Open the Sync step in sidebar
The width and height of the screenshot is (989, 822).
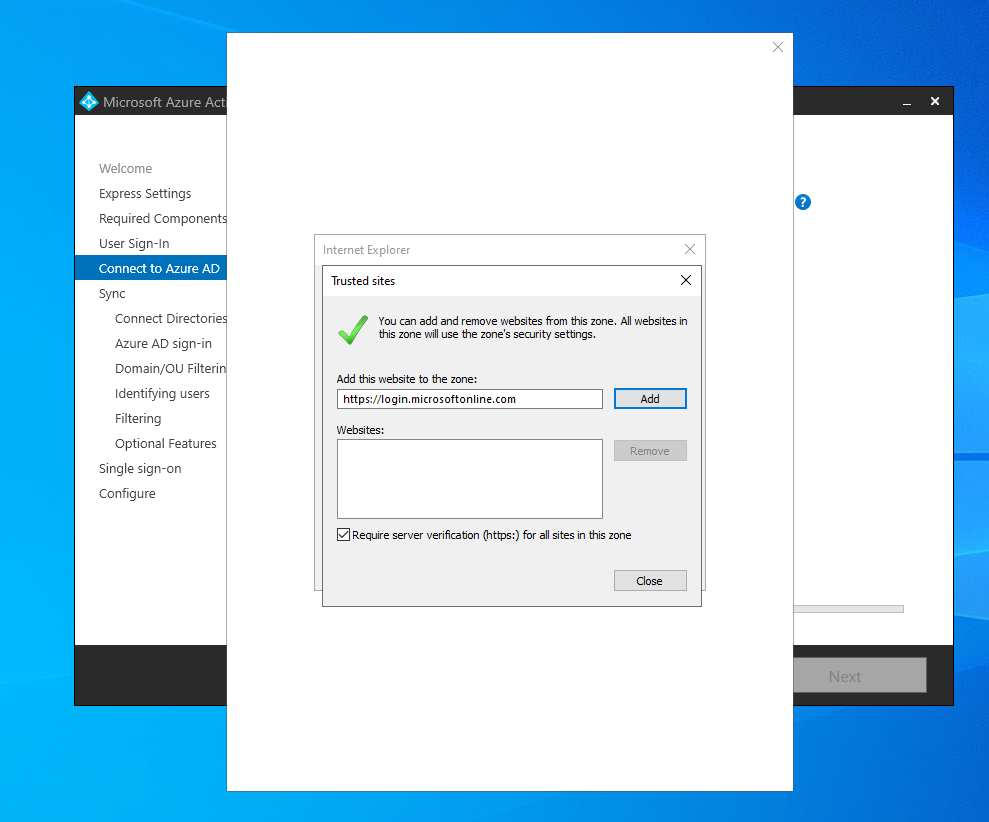[x=112, y=293]
